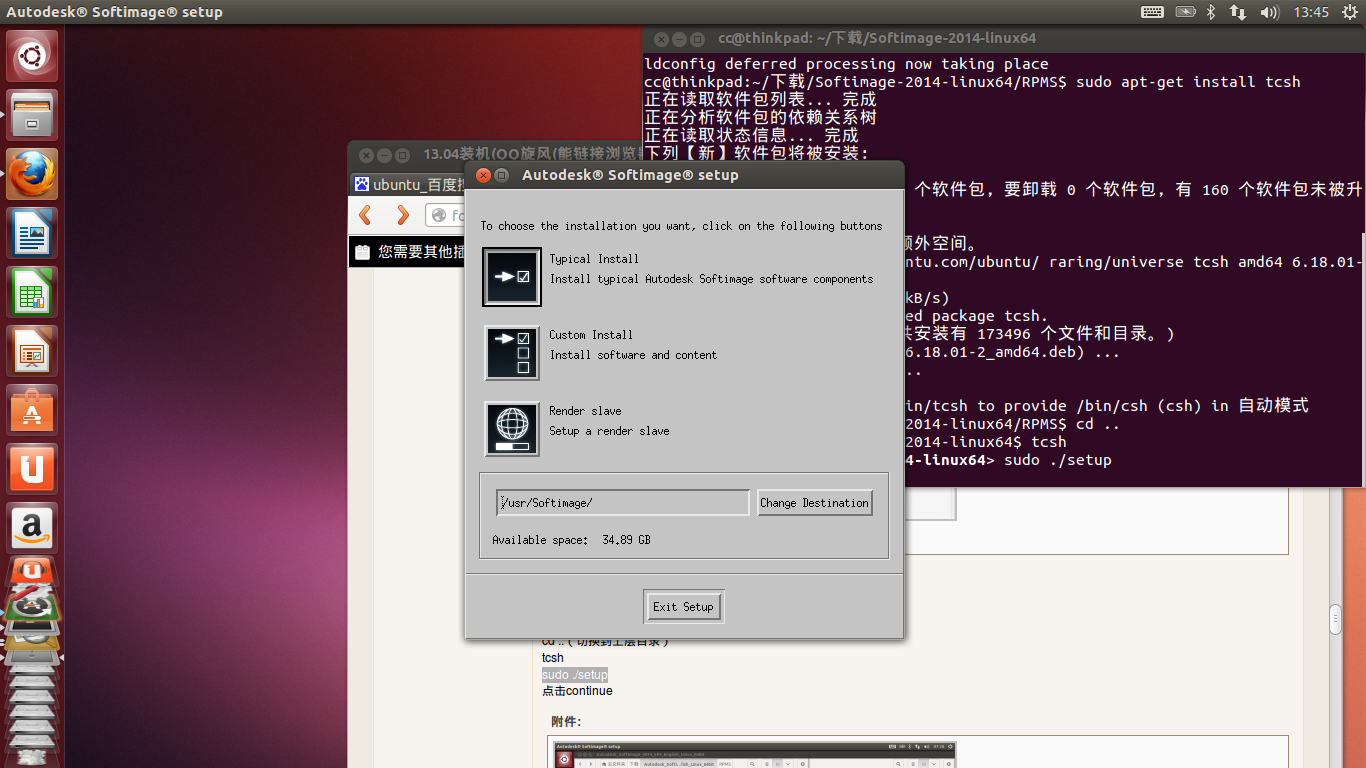Click the "点击continue" text on the webpage
The height and width of the screenshot is (768, 1366).
pyautogui.click(x=577, y=691)
